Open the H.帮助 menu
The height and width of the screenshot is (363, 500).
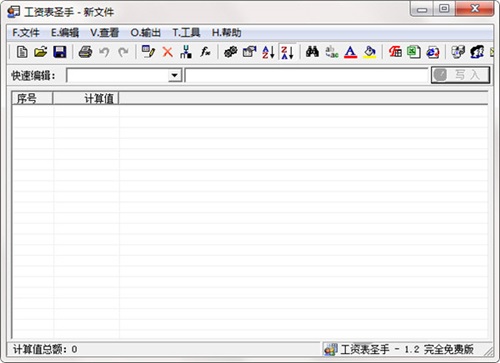(x=226, y=33)
